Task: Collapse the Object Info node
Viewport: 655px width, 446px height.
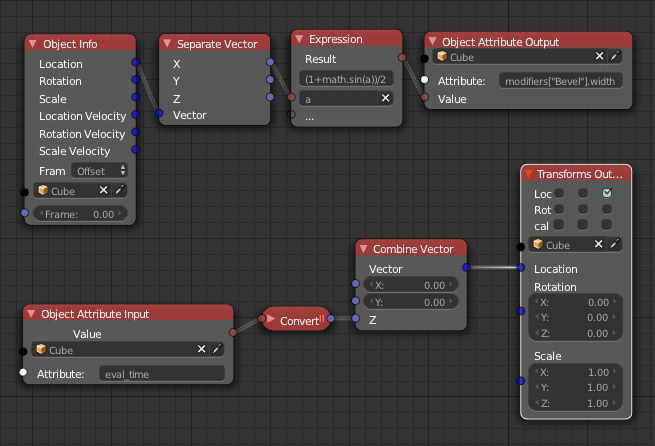Action: point(32,43)
